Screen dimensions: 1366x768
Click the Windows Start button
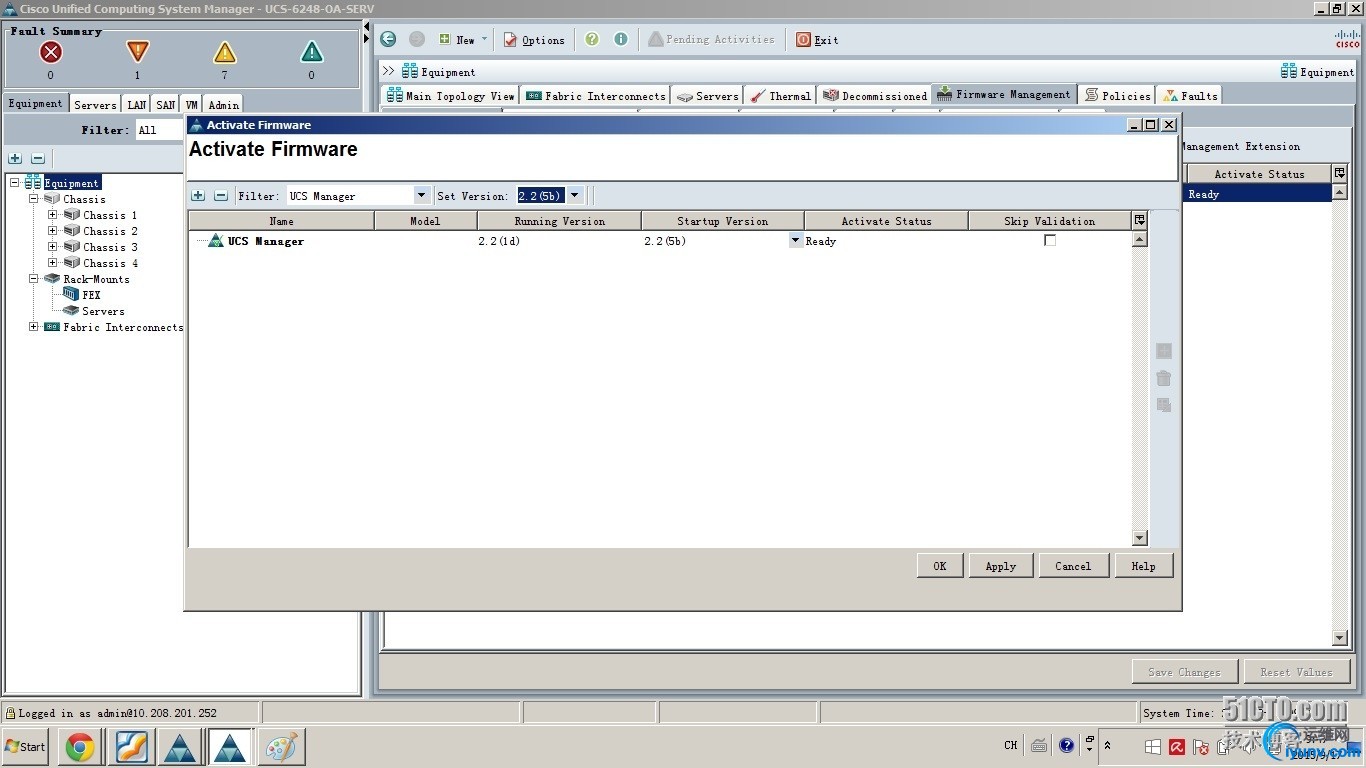click(25, 747)
